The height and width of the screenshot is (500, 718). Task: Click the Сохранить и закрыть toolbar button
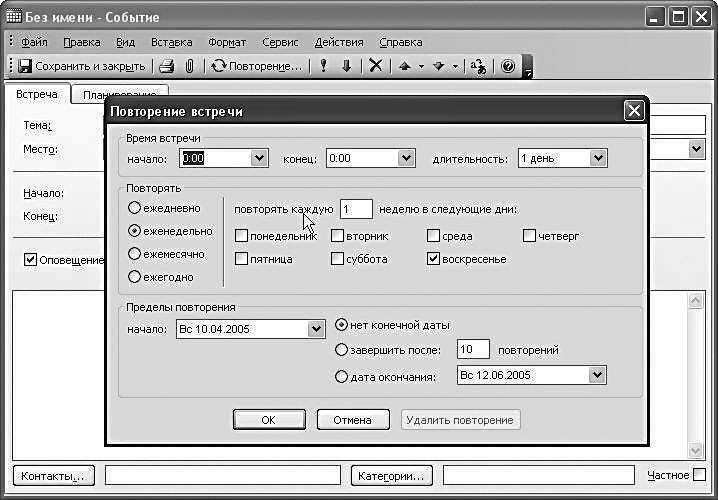(x=82, y=66)
